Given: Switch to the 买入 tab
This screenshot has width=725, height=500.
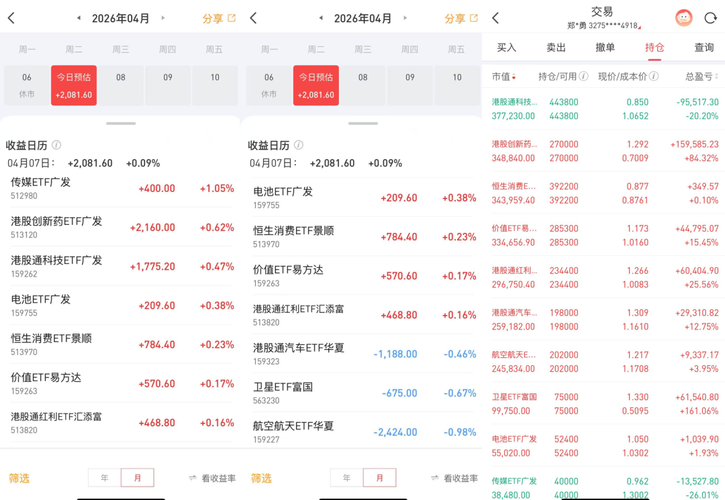Looking at the screenshot, I should point(506,47).
